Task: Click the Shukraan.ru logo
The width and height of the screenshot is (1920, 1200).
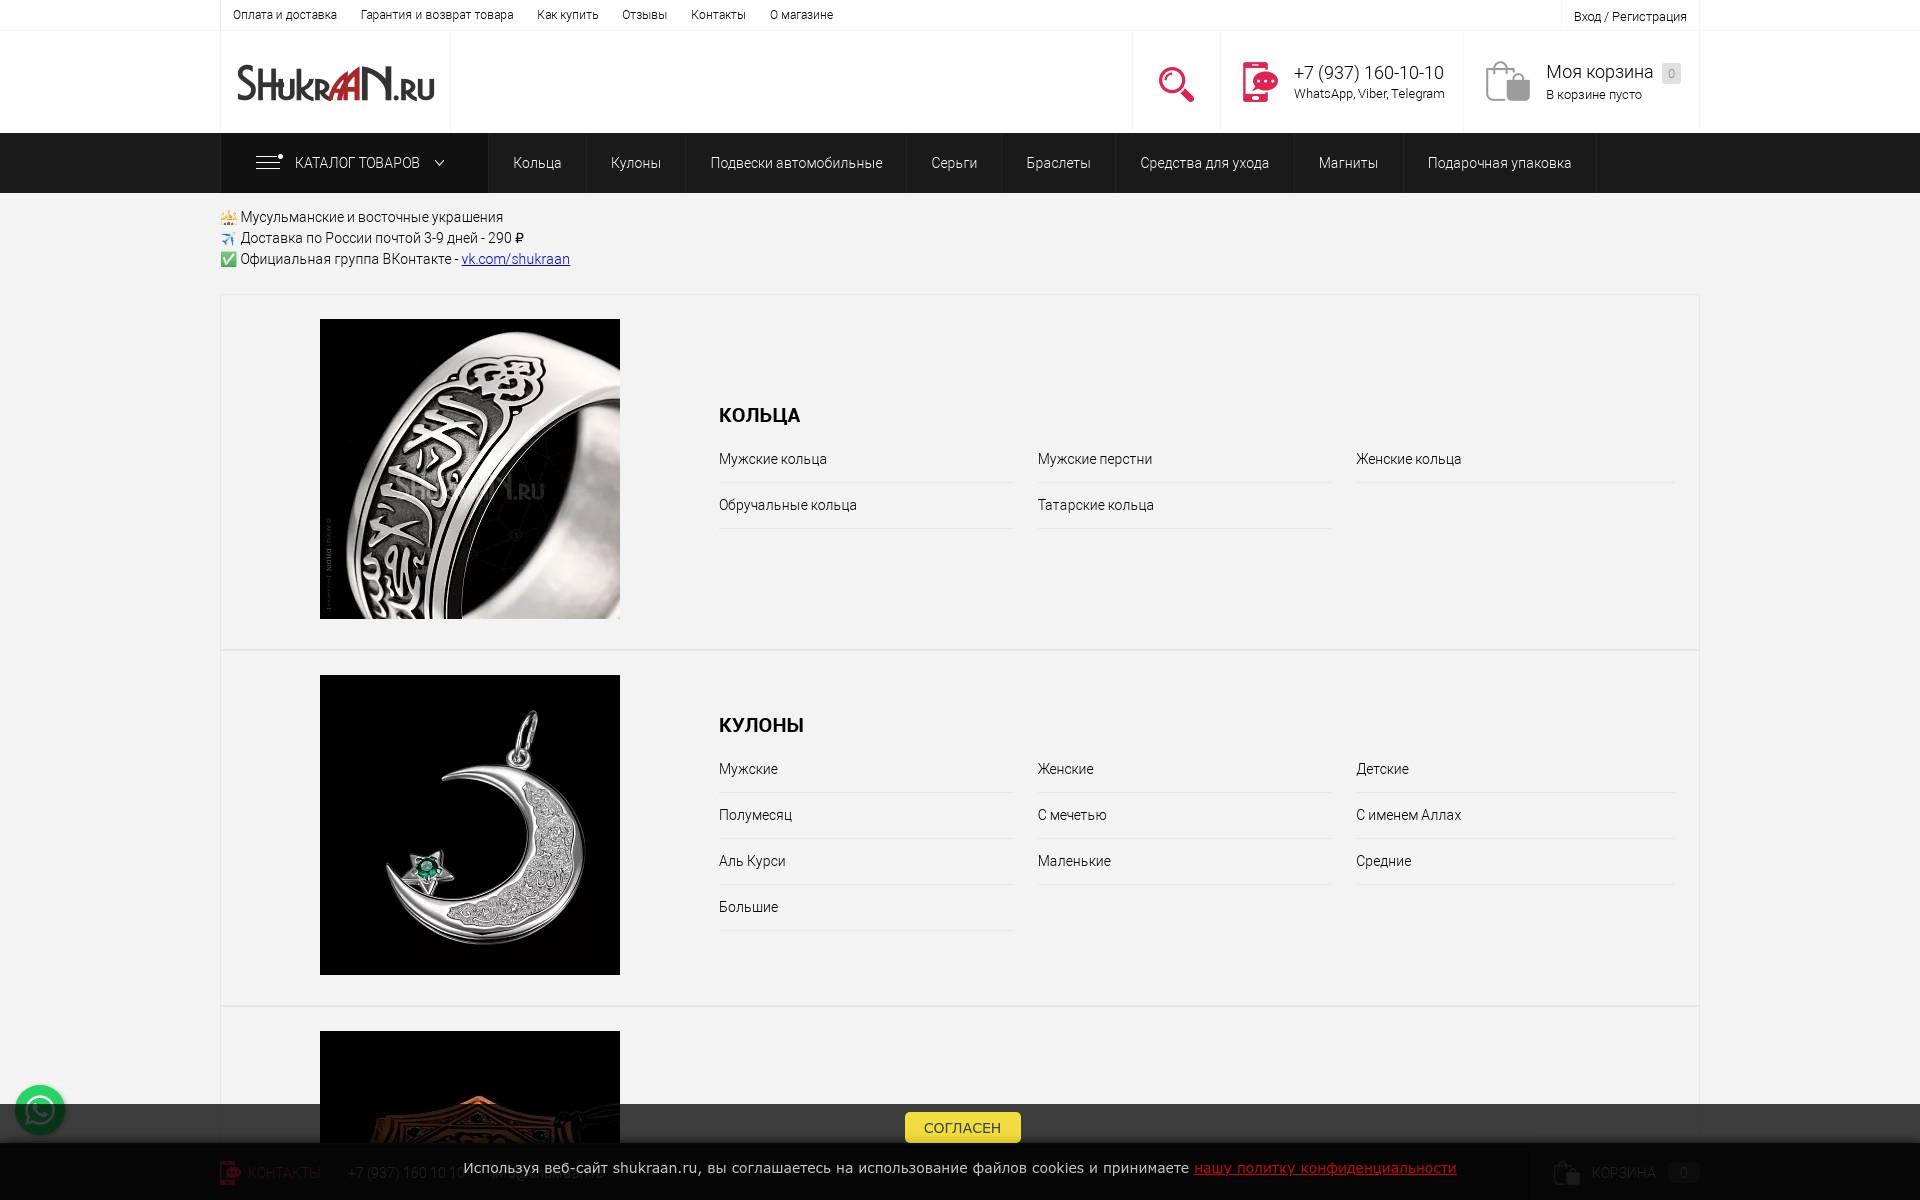Action: (336, 83)
